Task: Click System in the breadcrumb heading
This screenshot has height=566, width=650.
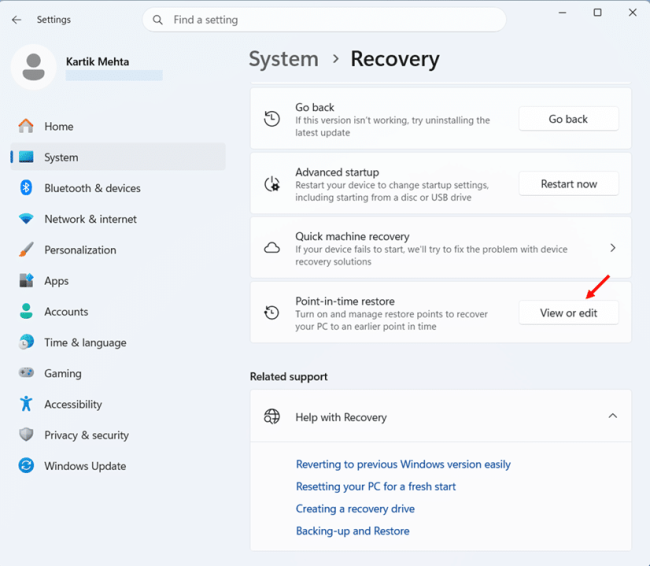Action: [x=284, y=59]
